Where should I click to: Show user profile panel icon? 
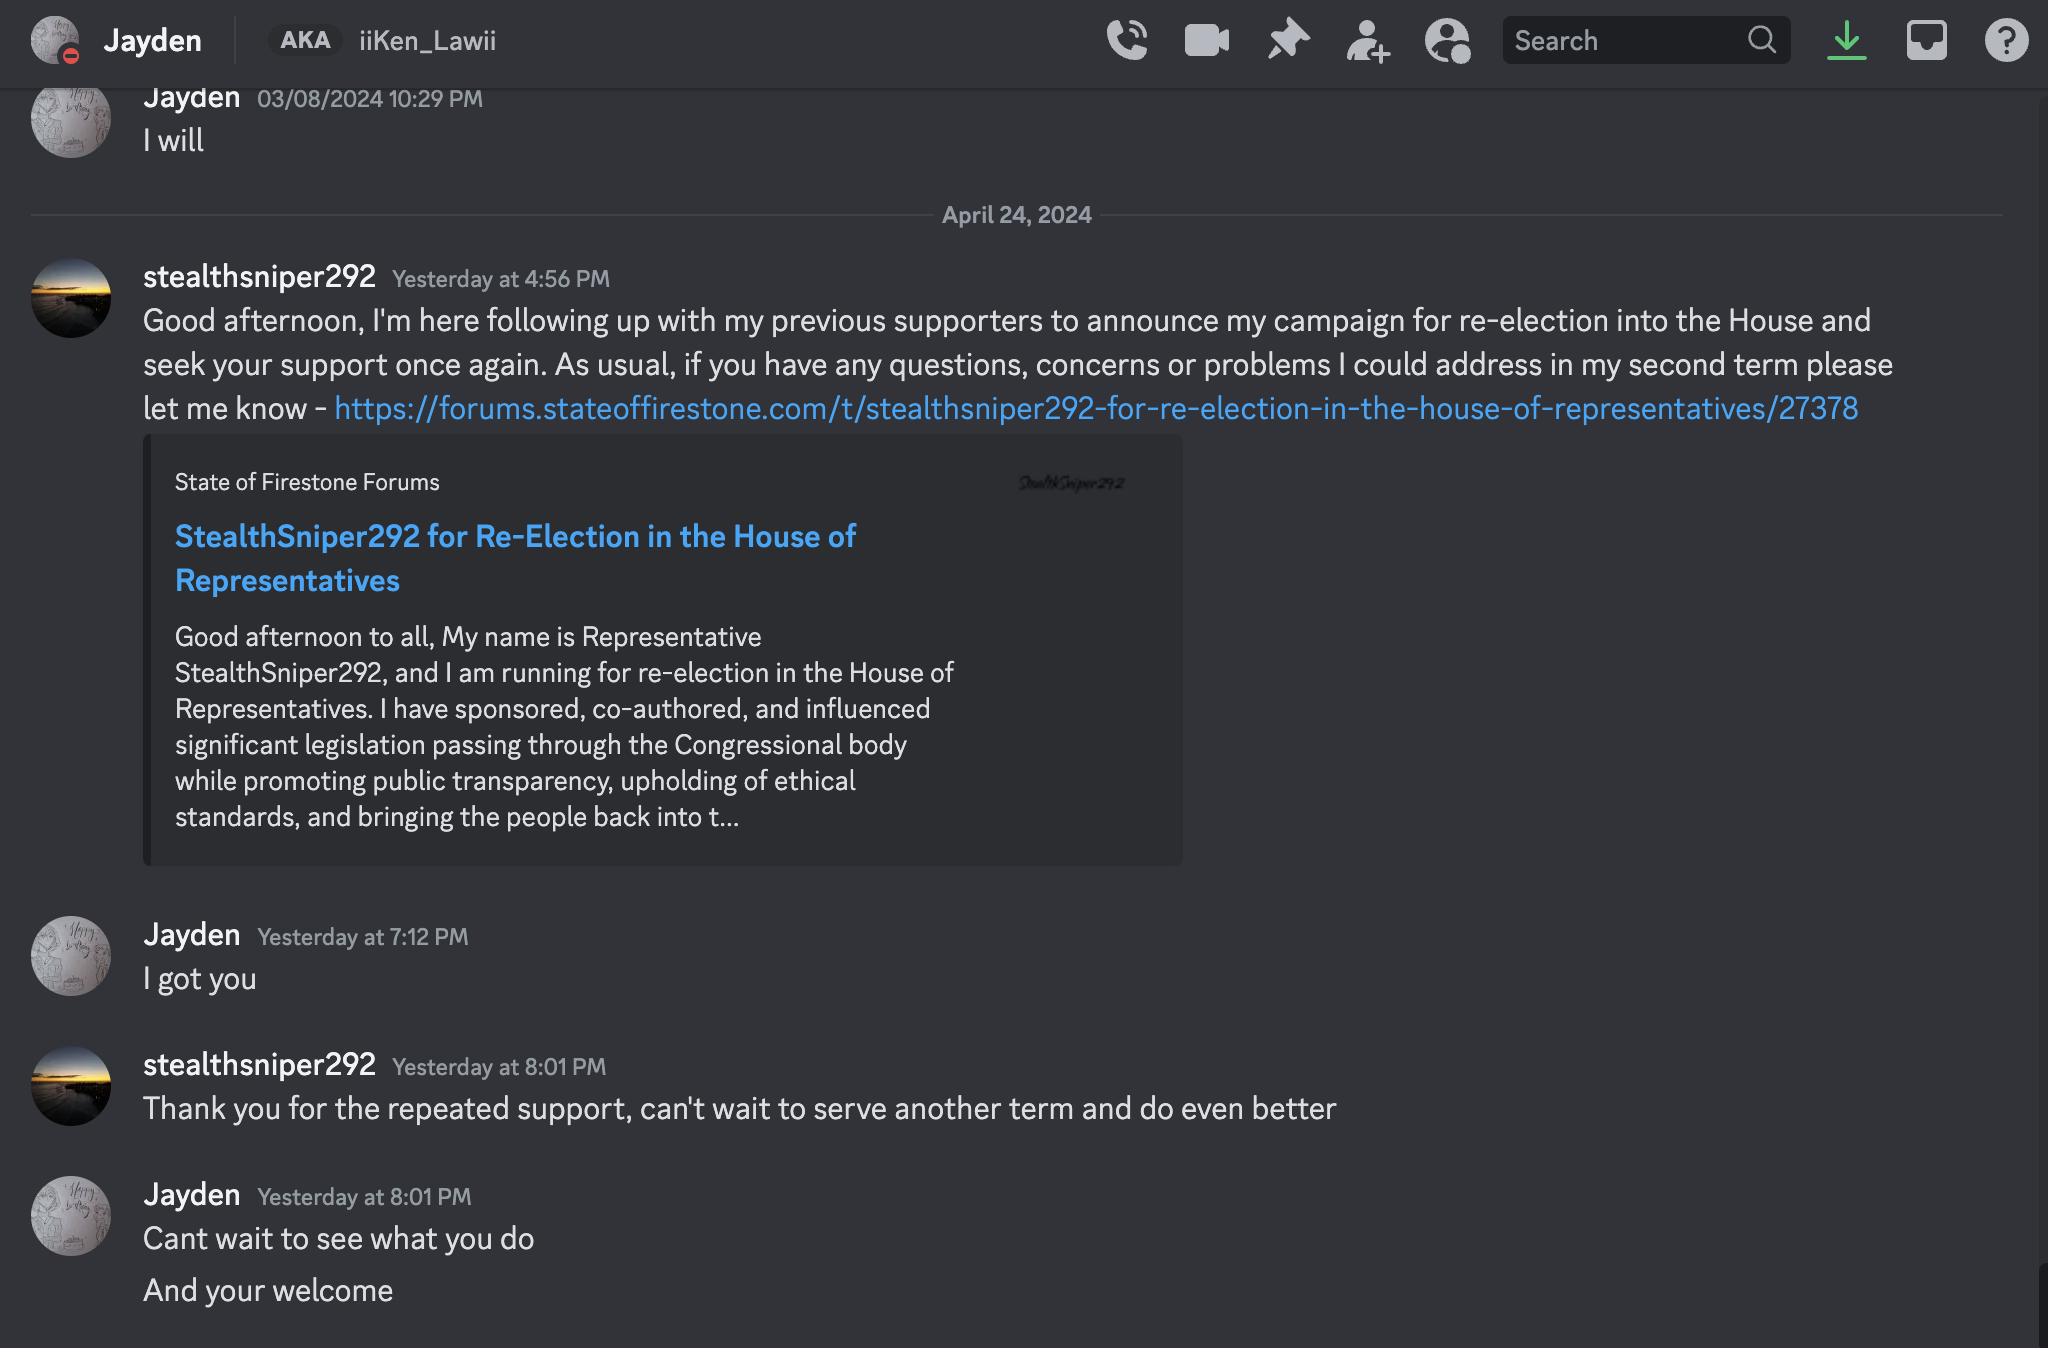pyautogui.click(x=1447, y=41)
